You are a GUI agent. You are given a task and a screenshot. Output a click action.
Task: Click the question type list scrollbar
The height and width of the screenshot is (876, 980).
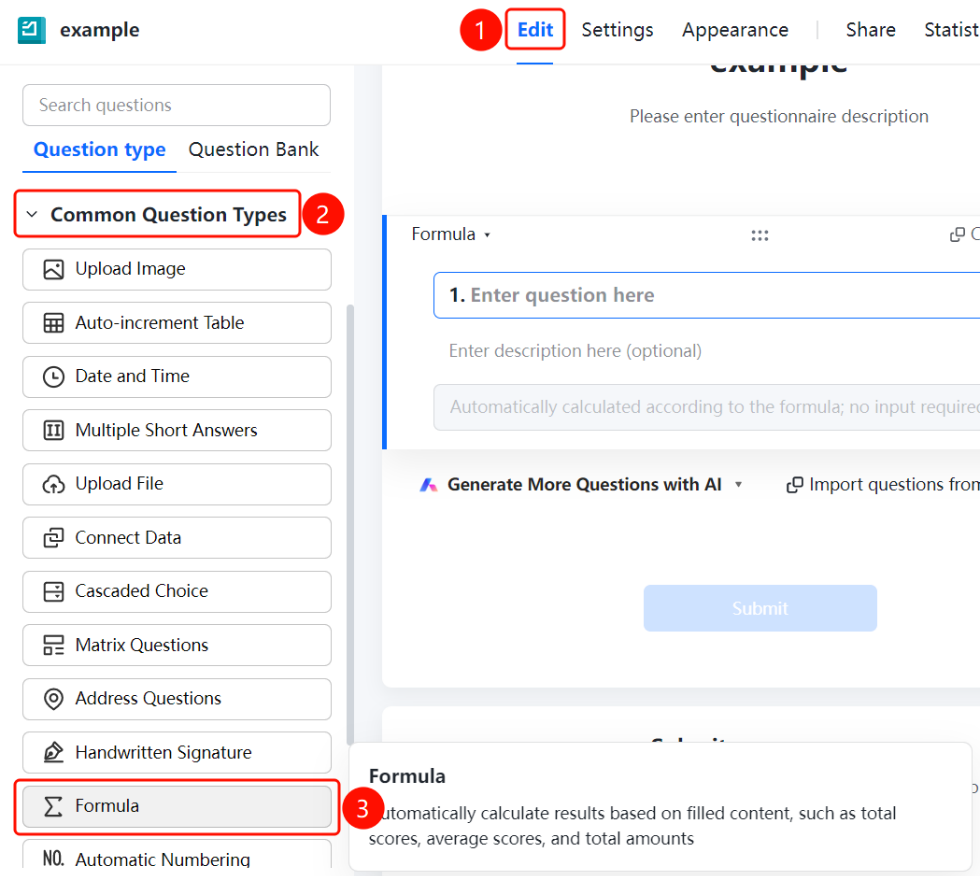coord(351,525)
